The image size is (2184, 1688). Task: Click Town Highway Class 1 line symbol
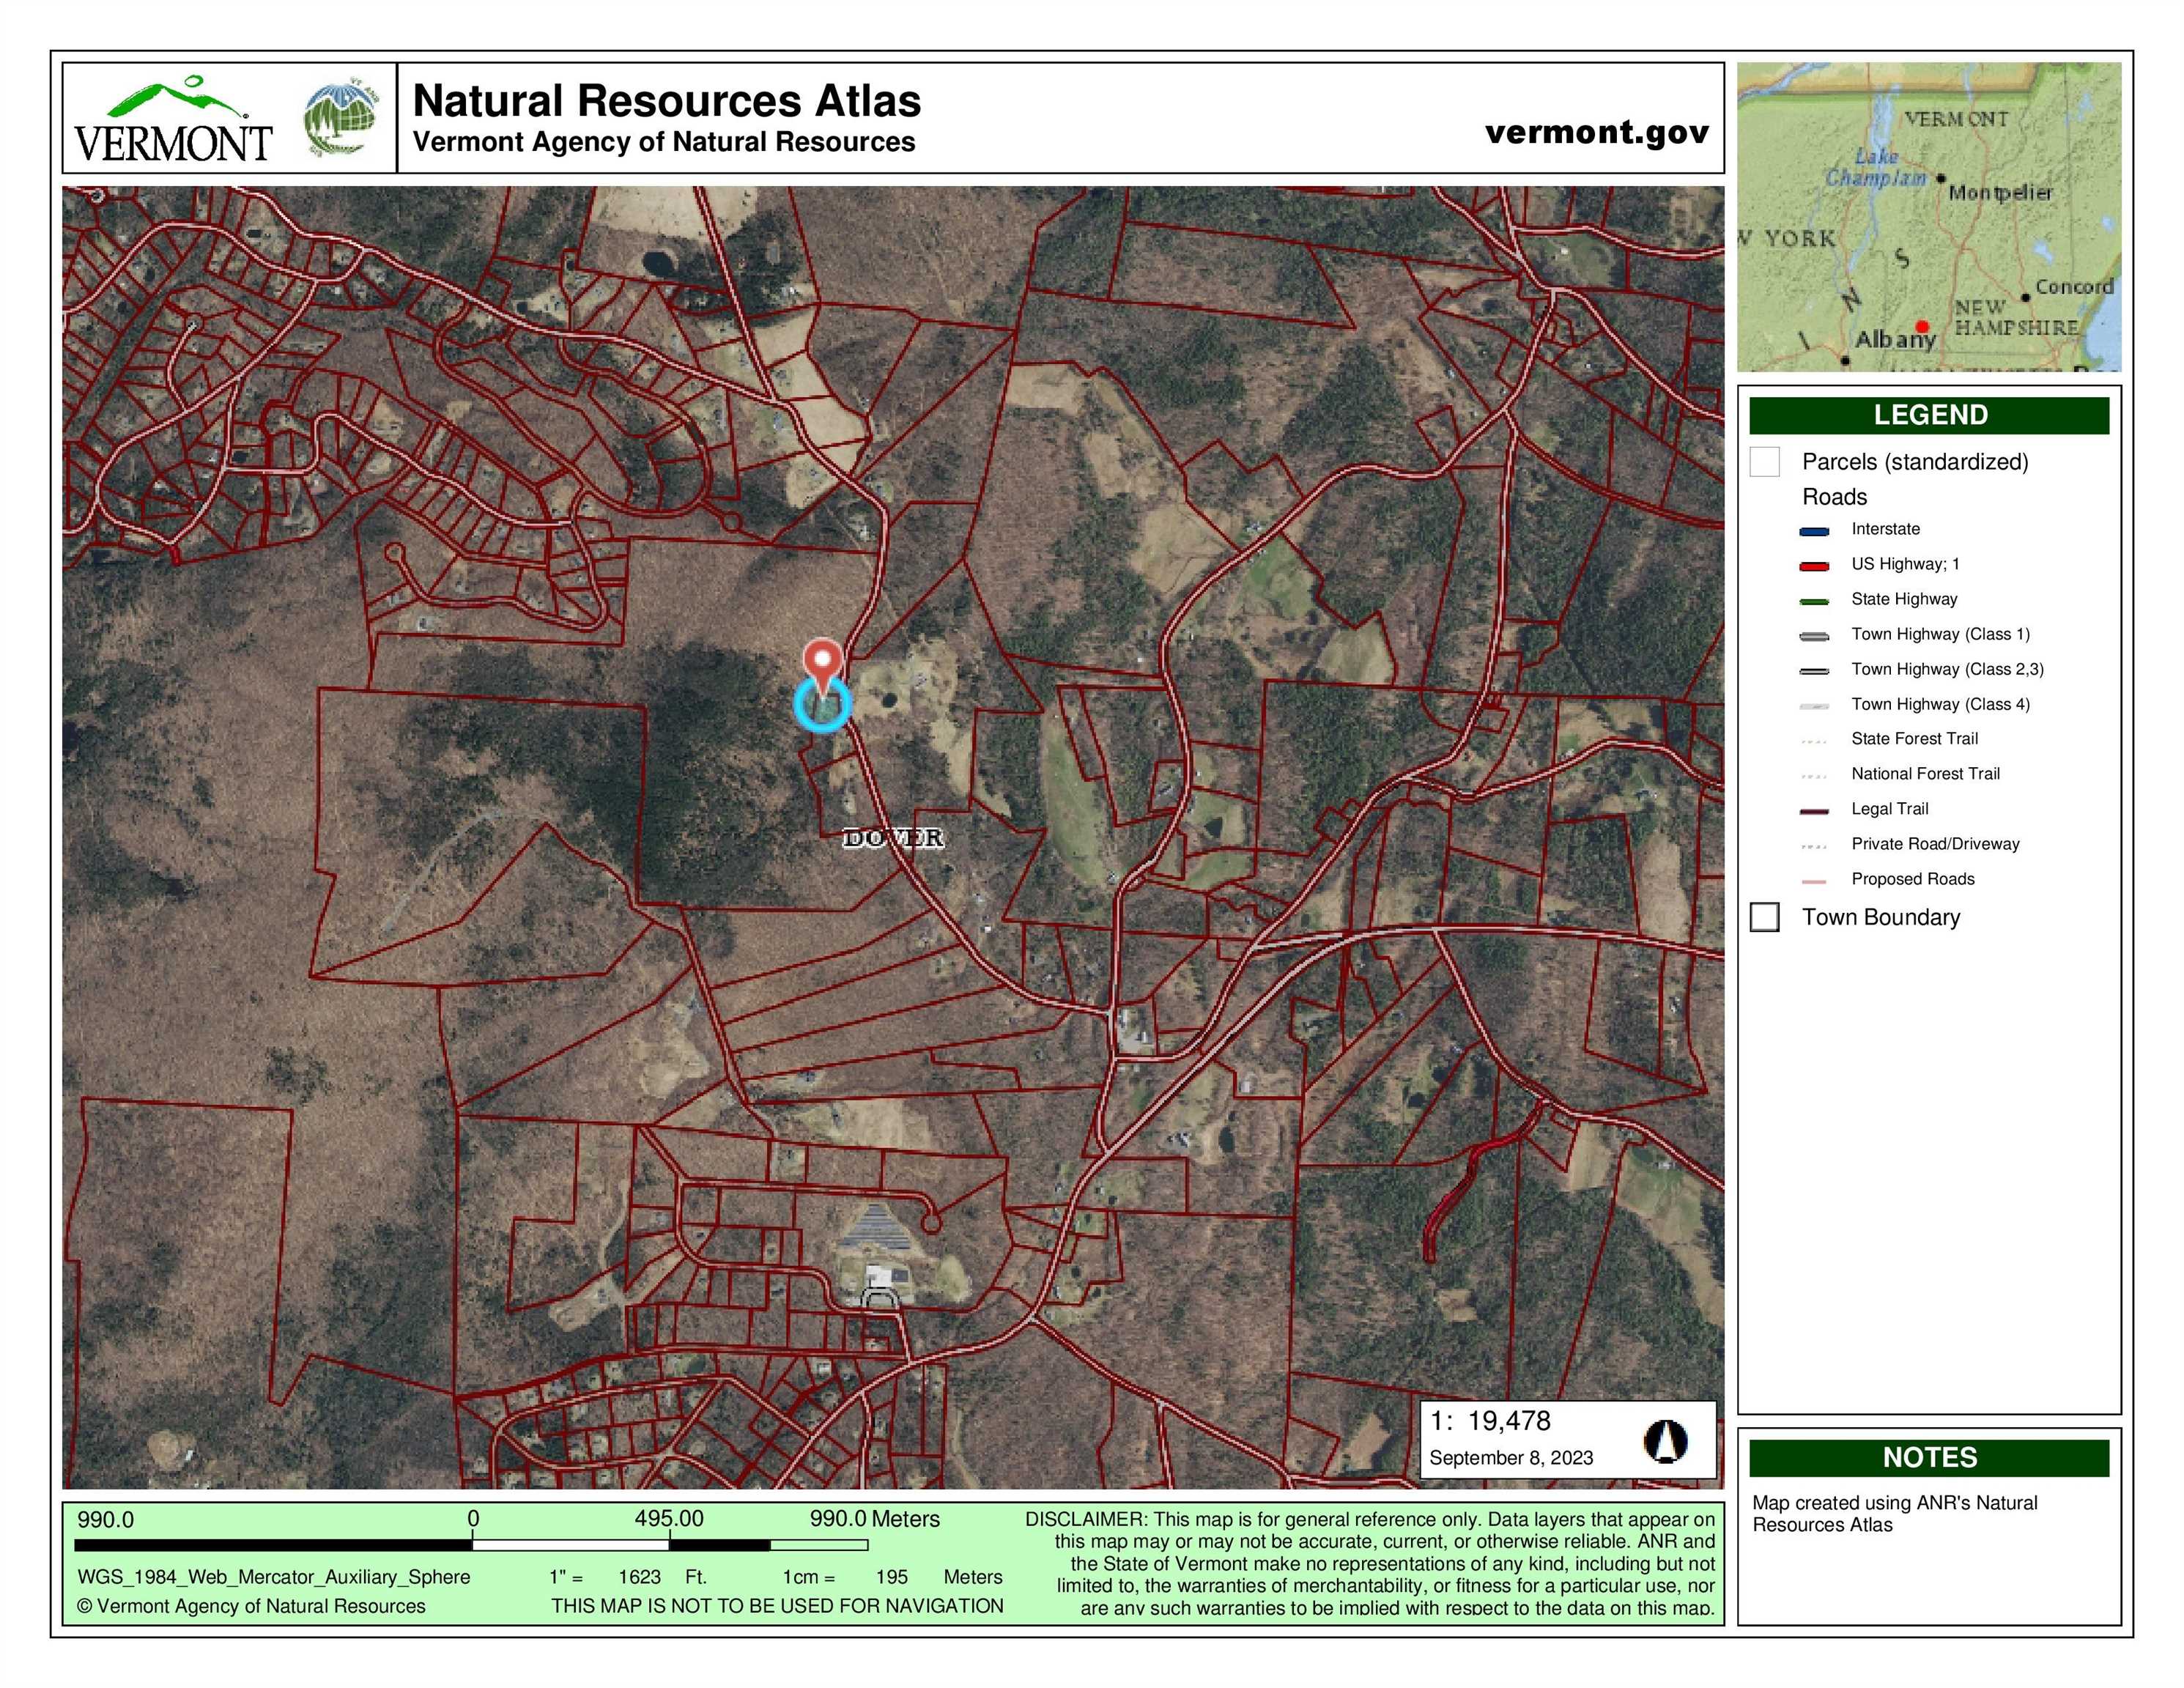(x=1814, y=636)
